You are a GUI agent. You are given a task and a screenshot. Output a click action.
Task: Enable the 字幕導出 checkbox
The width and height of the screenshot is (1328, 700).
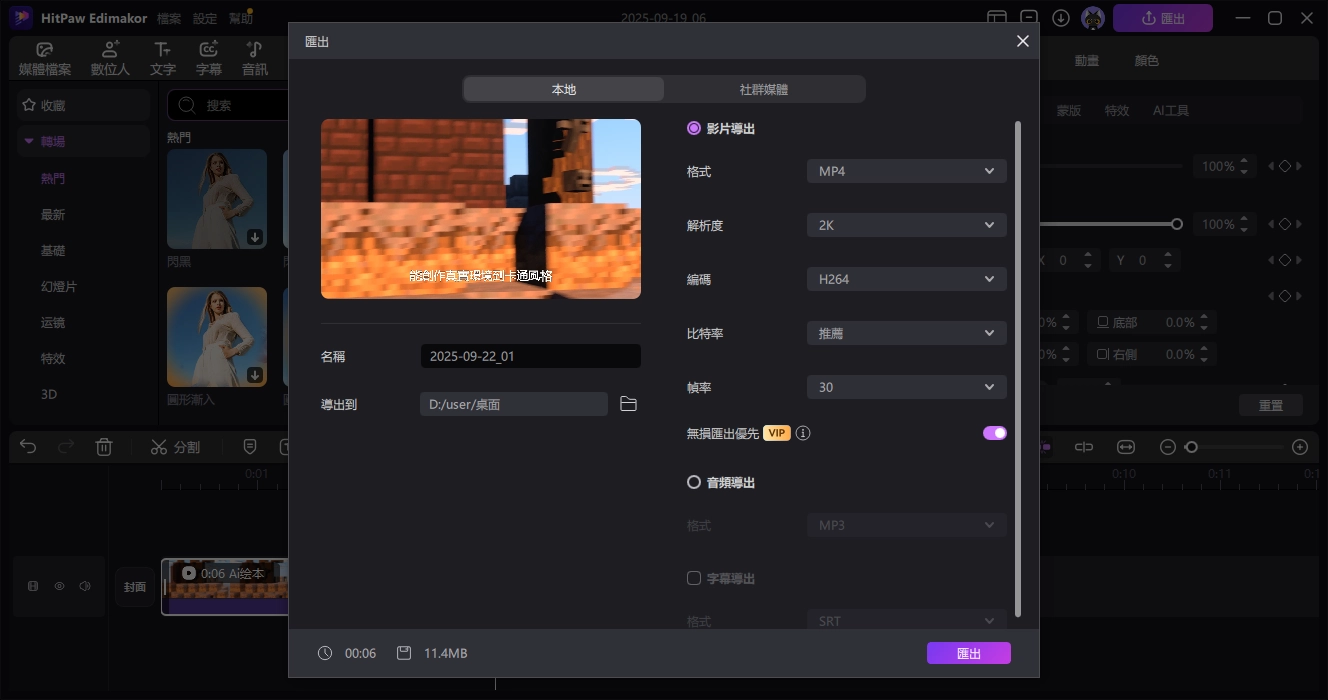(x=694, y=578)
